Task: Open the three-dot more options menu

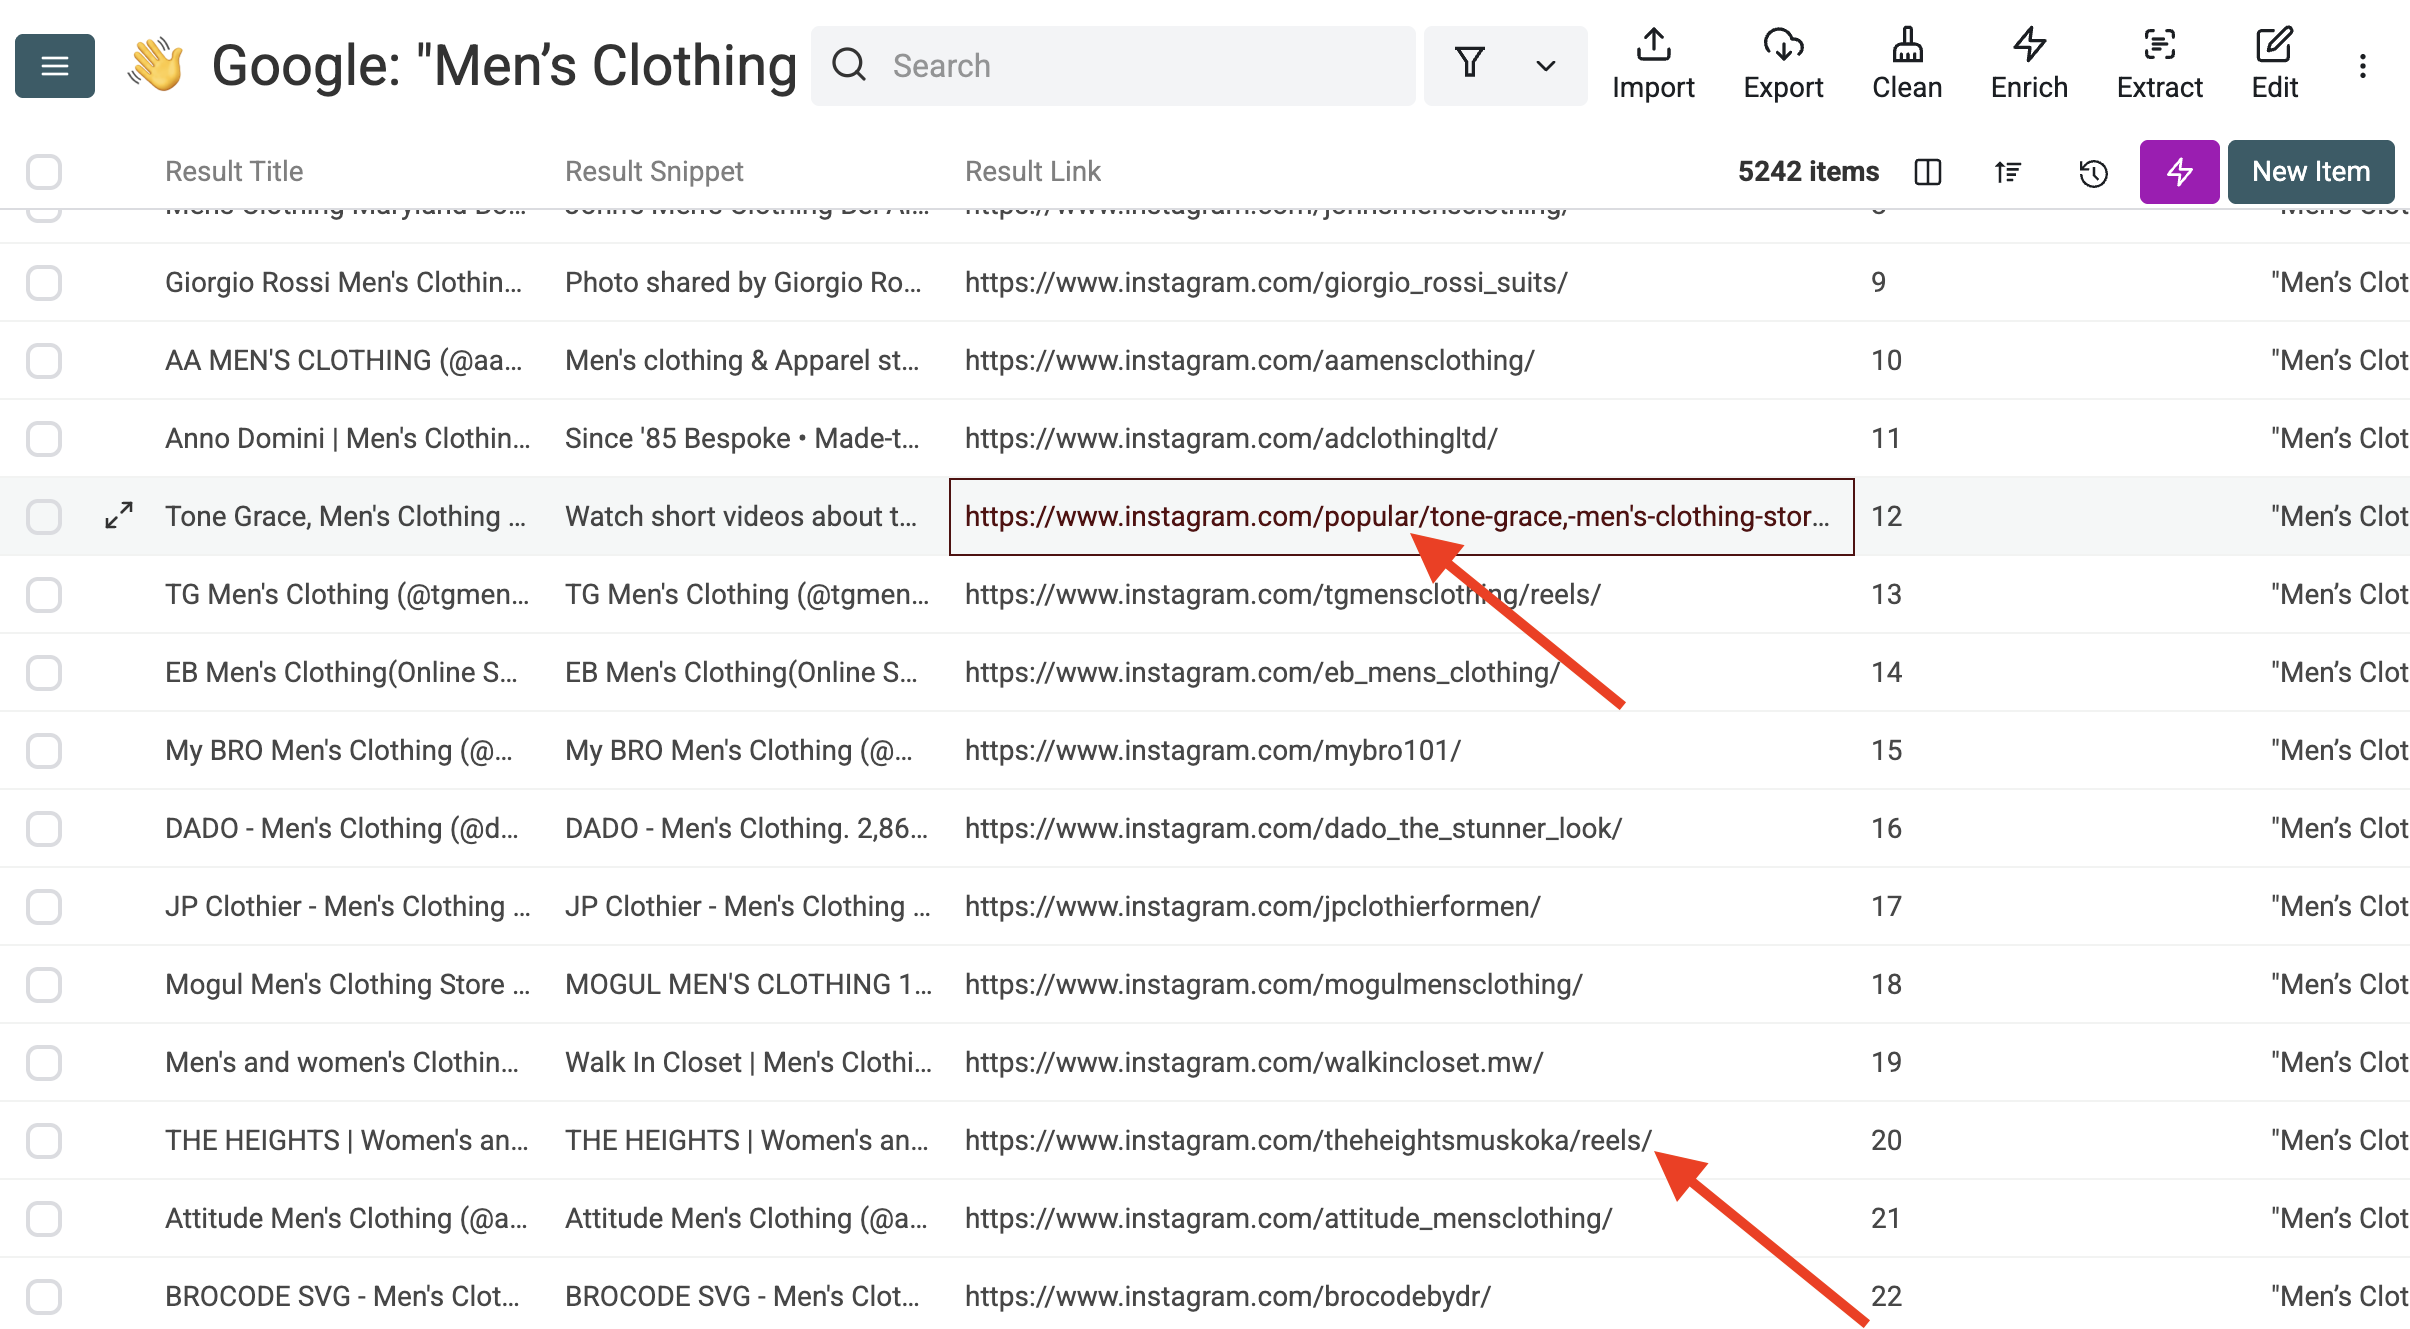Action: pyautogui.click(x=2362, y=66)
